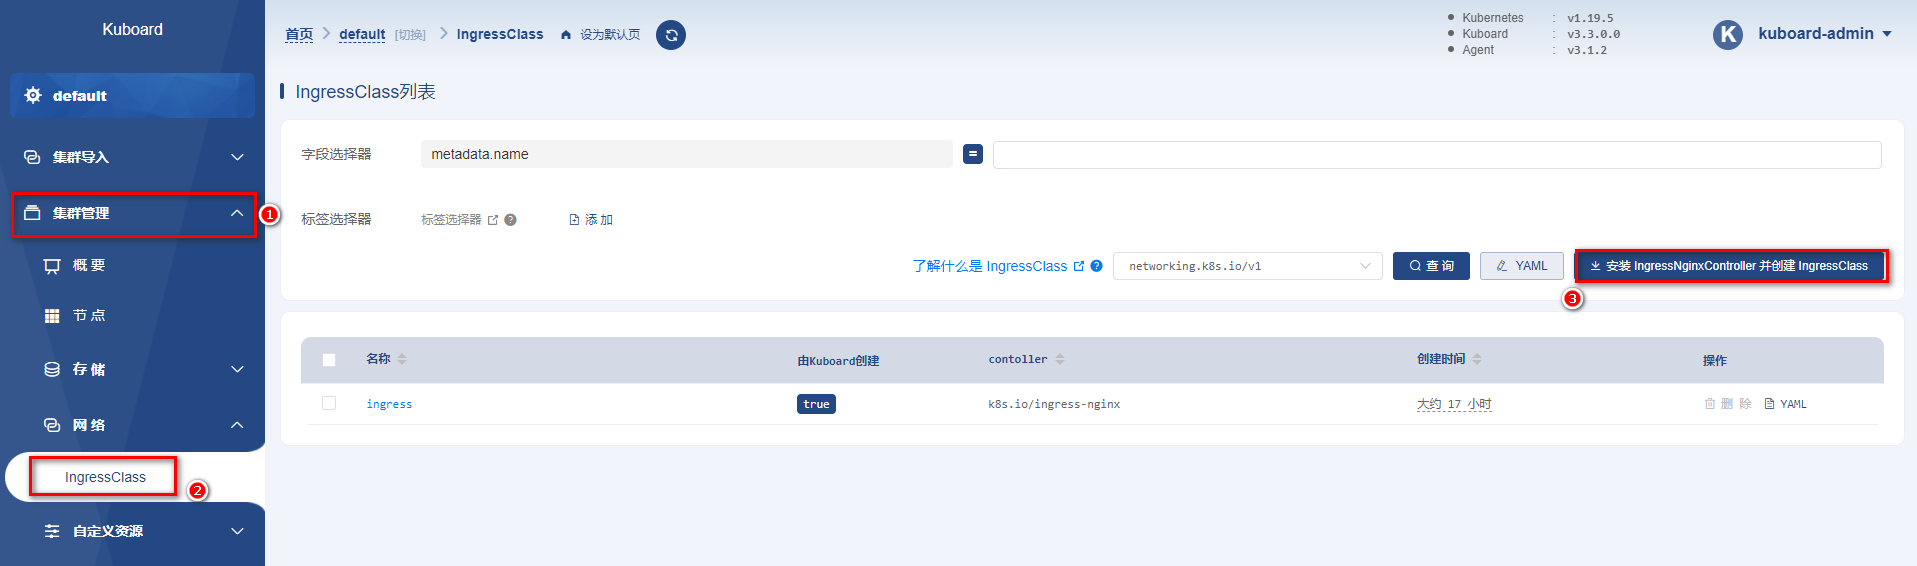Open the 概要 overview menu item
This screenshot has width=1917, height=566.
coord(89,265)
